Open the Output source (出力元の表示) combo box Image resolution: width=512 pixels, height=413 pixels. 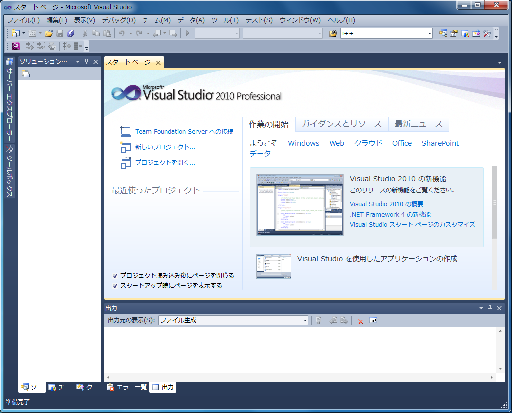point(233,321)
